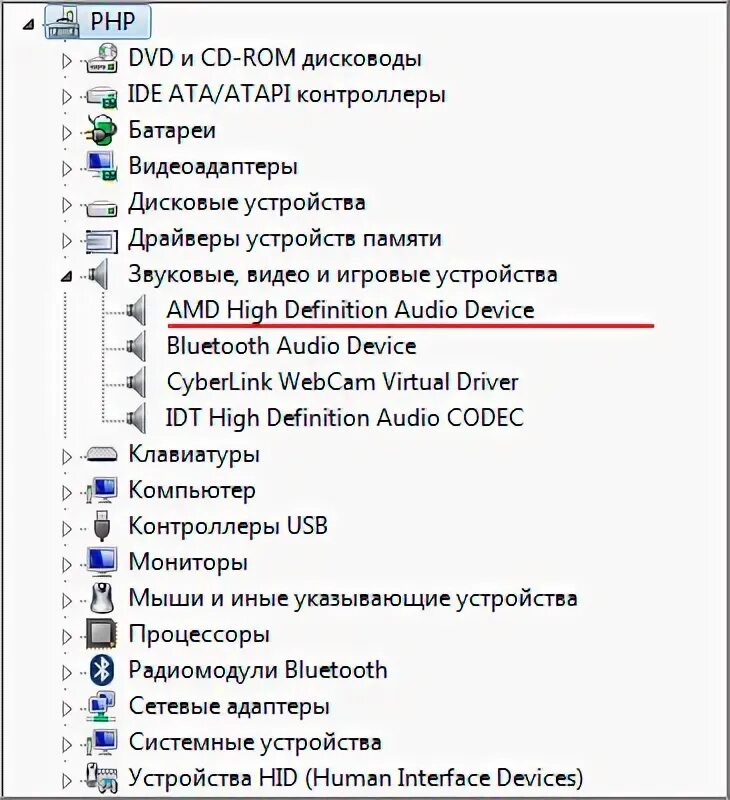Expand the IDE ATA/ATAPI контроллеры node

click(67, 95)
